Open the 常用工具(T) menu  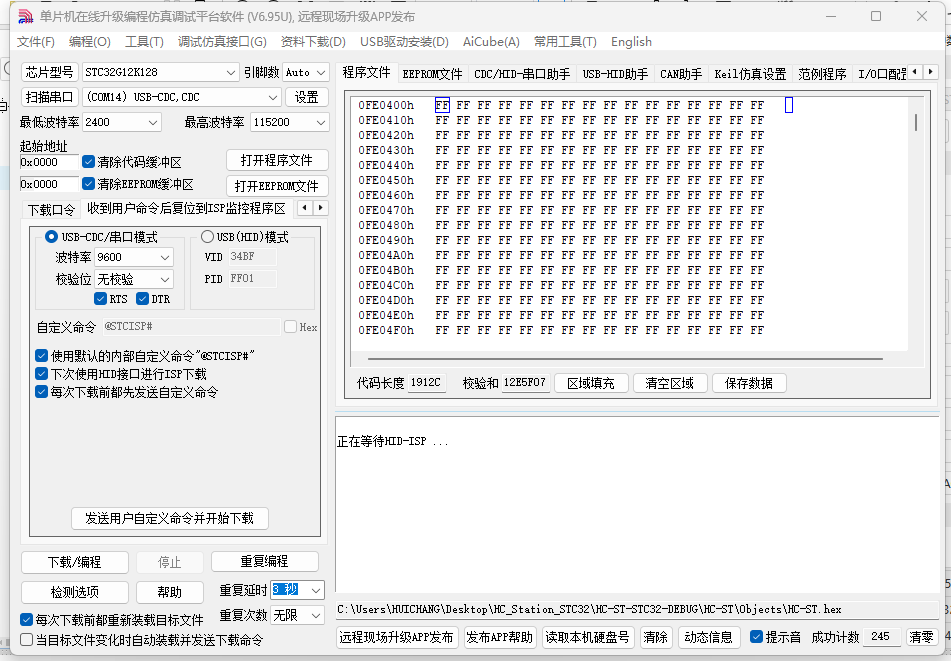coord(565,42)
